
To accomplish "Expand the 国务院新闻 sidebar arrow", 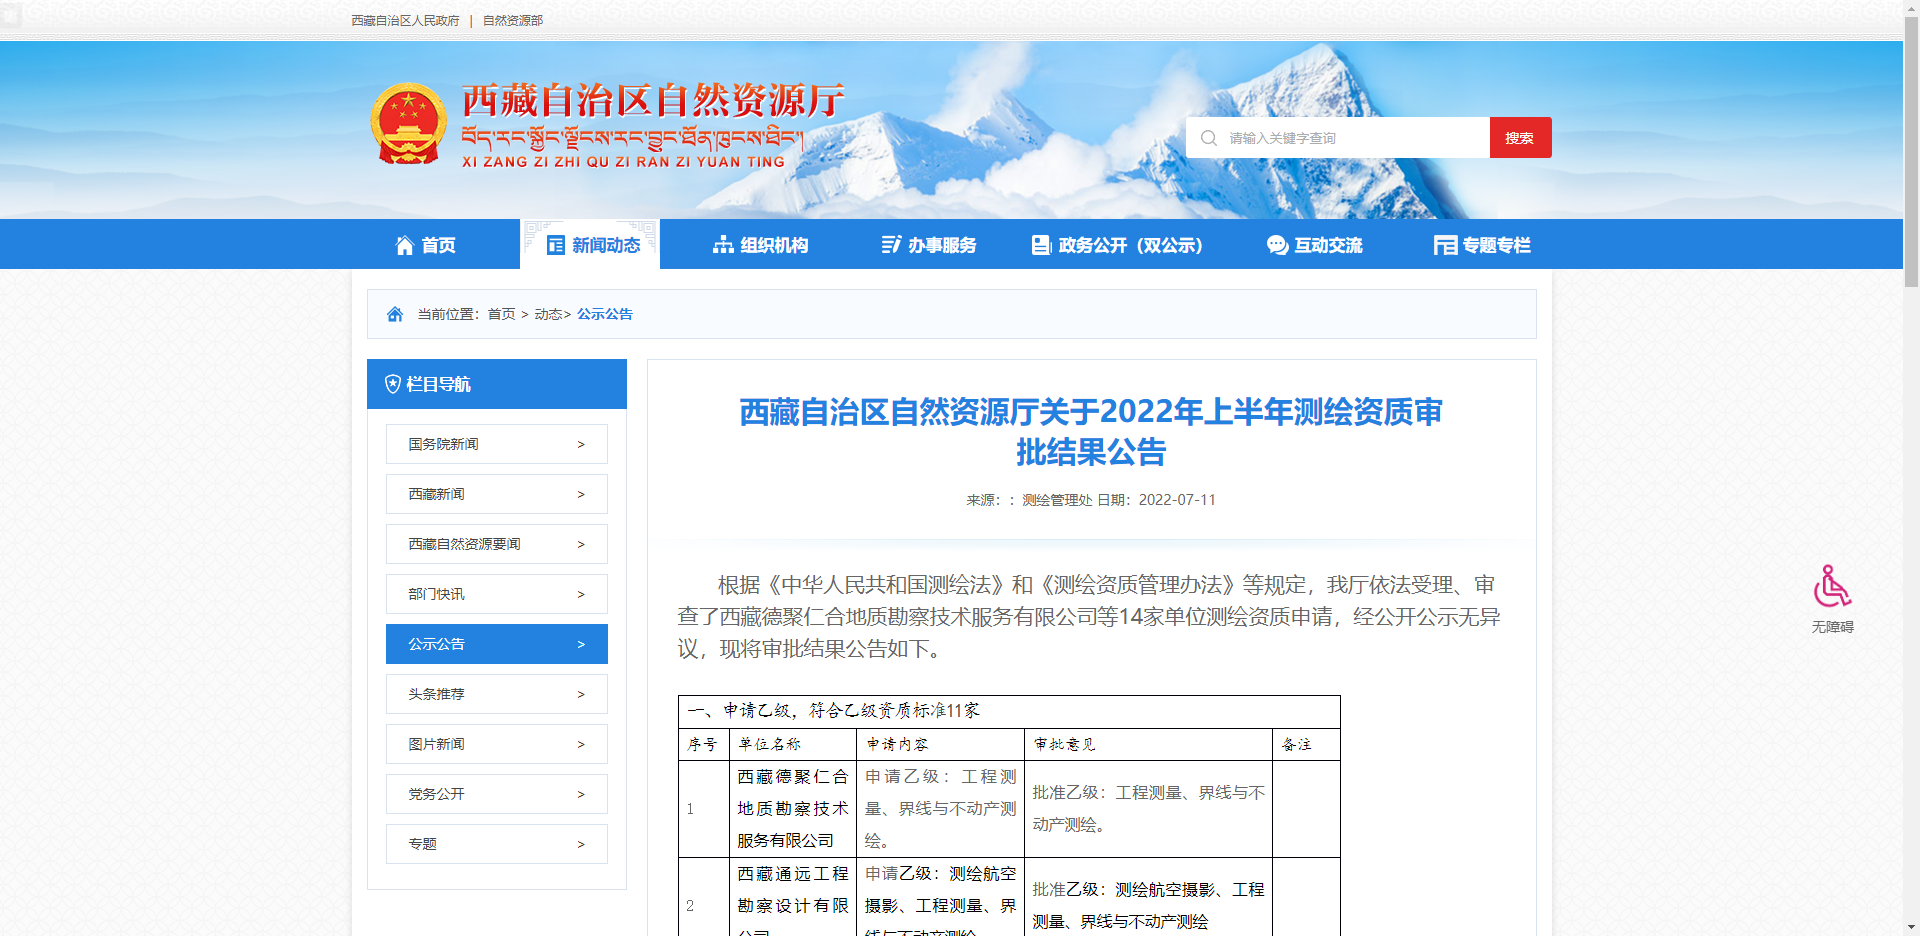I will pos(581,444).
